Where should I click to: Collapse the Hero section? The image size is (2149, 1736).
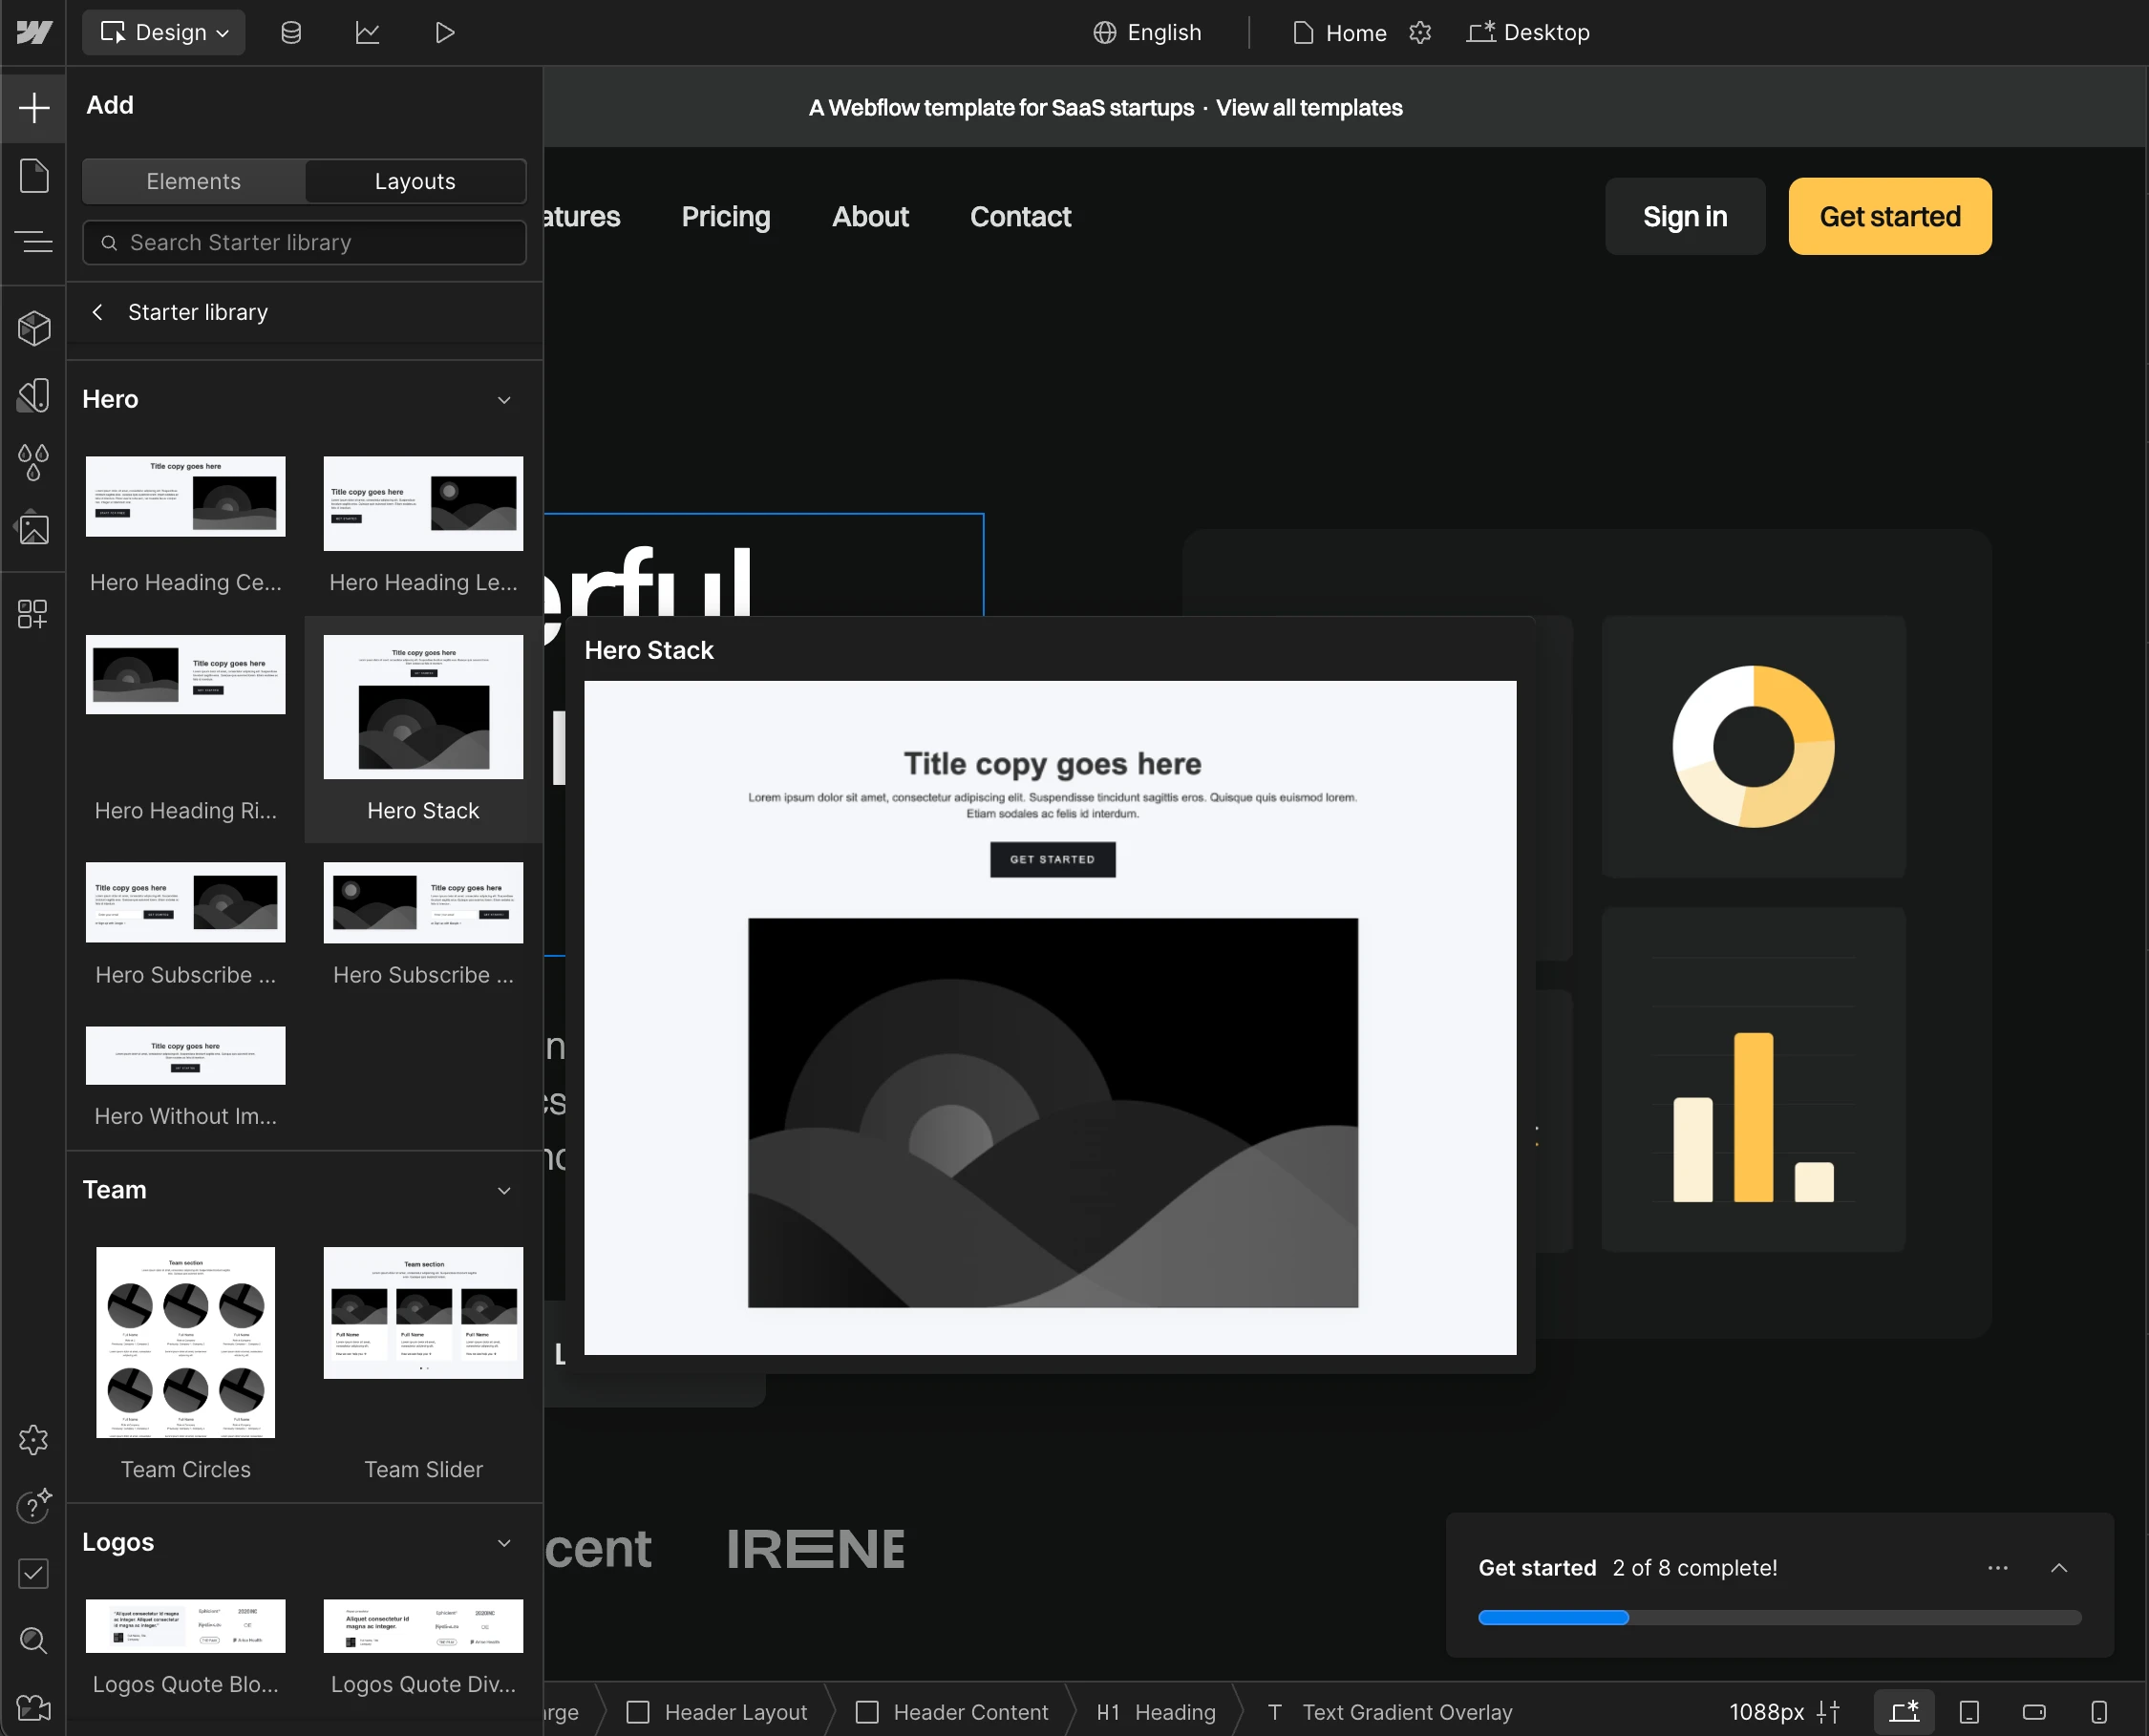[504, 399]
